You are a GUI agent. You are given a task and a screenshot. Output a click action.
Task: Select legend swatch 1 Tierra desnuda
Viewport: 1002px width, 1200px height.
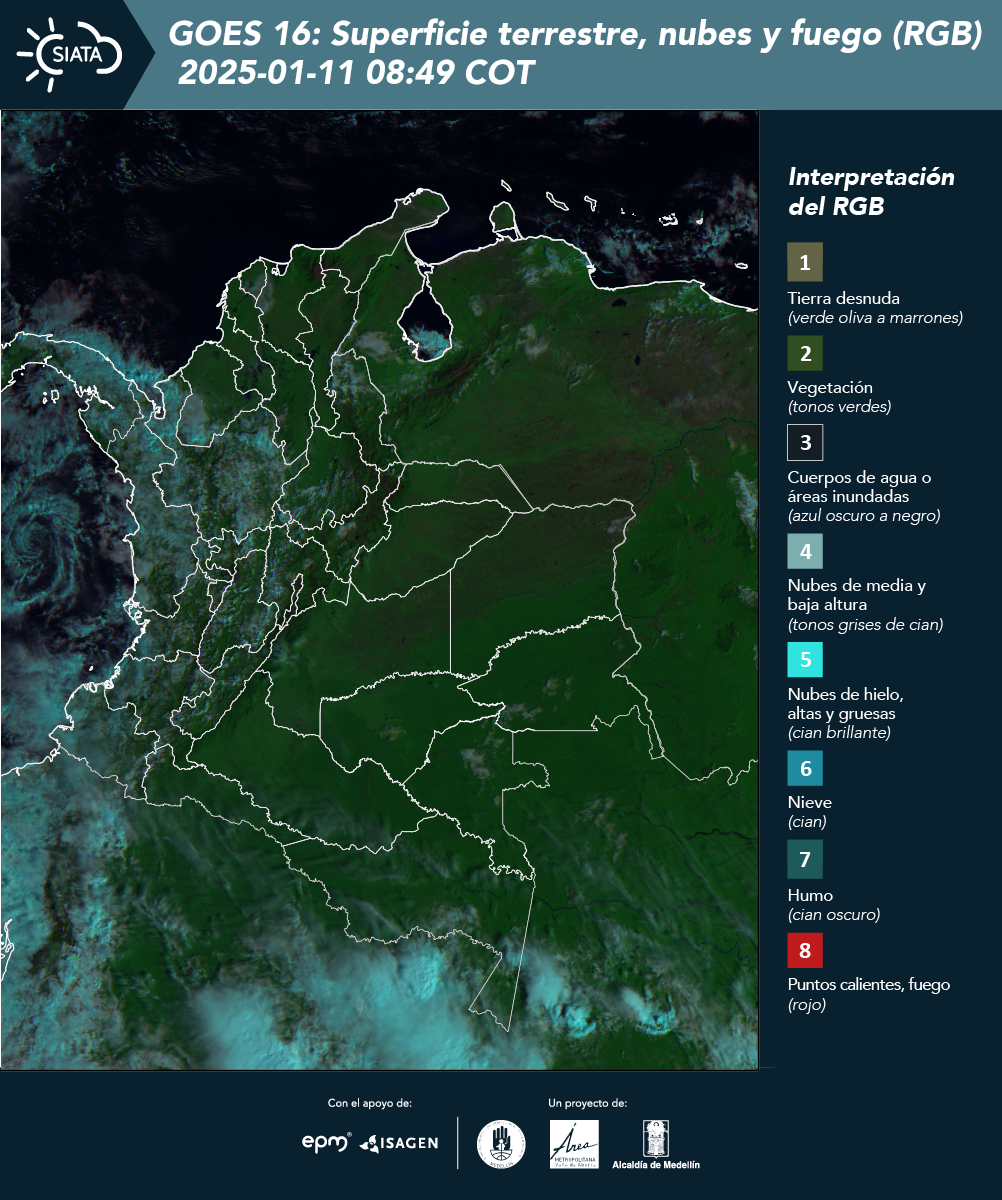click(805, 263)
